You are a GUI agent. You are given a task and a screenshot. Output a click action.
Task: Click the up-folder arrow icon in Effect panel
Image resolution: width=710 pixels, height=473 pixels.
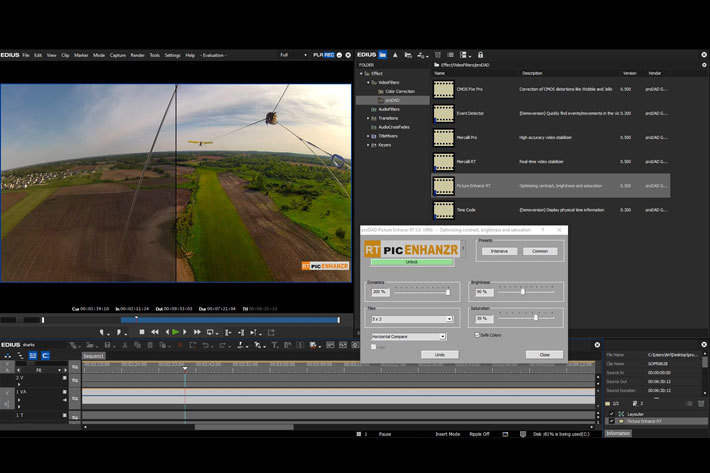(395, 55)
